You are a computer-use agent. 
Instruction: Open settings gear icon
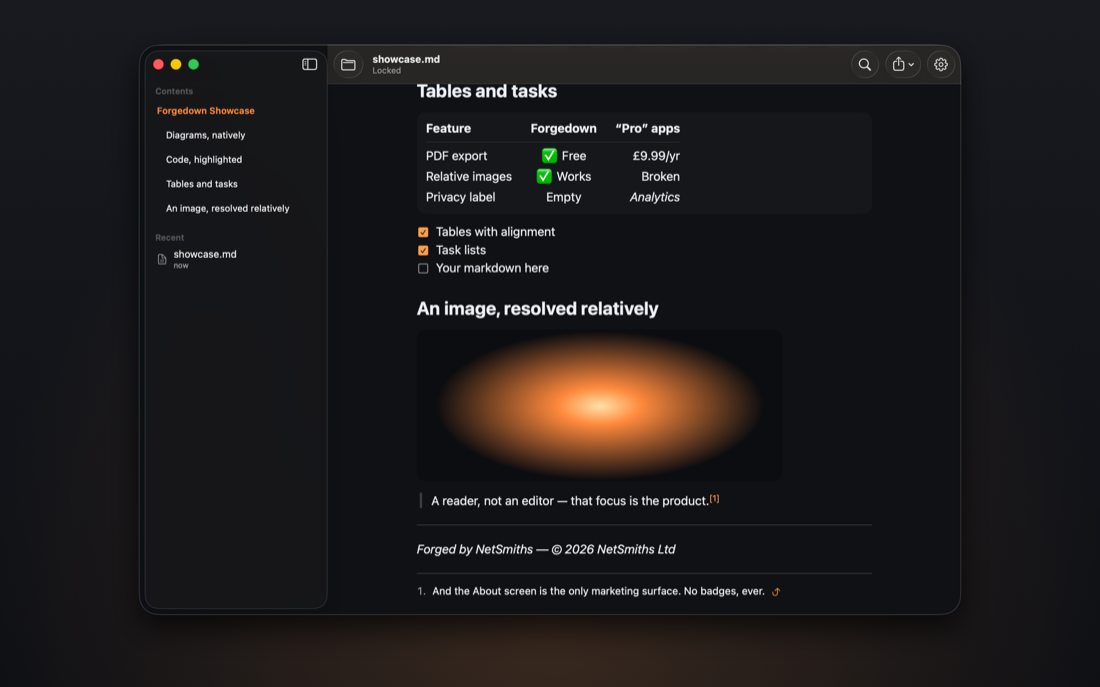[x=941, y=65]
